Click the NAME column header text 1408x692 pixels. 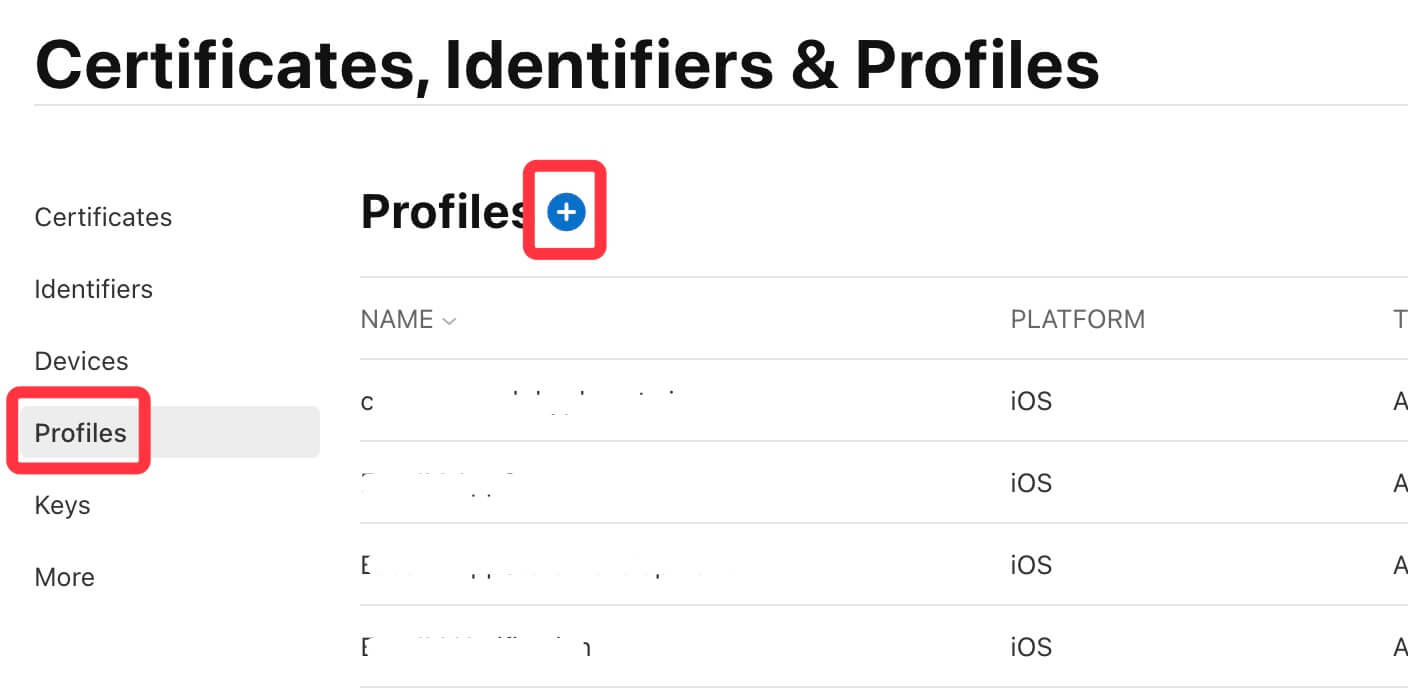(397, 320)
